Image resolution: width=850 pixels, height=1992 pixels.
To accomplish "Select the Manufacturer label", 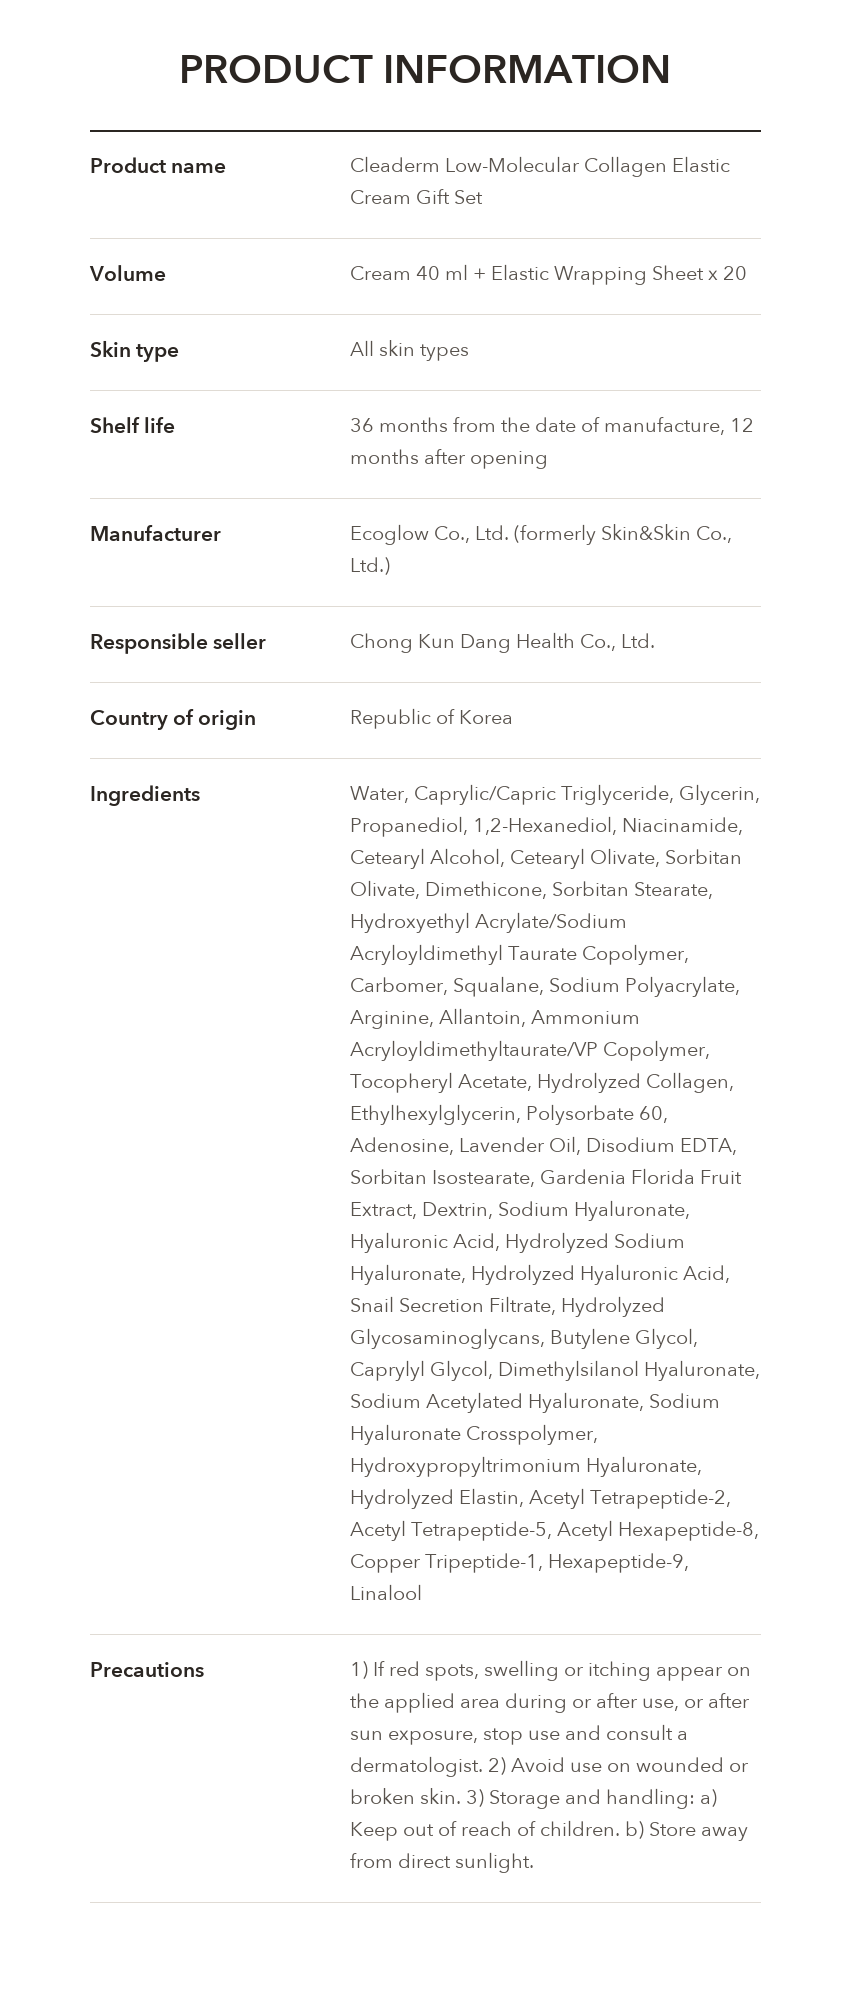I will point(155,534).
